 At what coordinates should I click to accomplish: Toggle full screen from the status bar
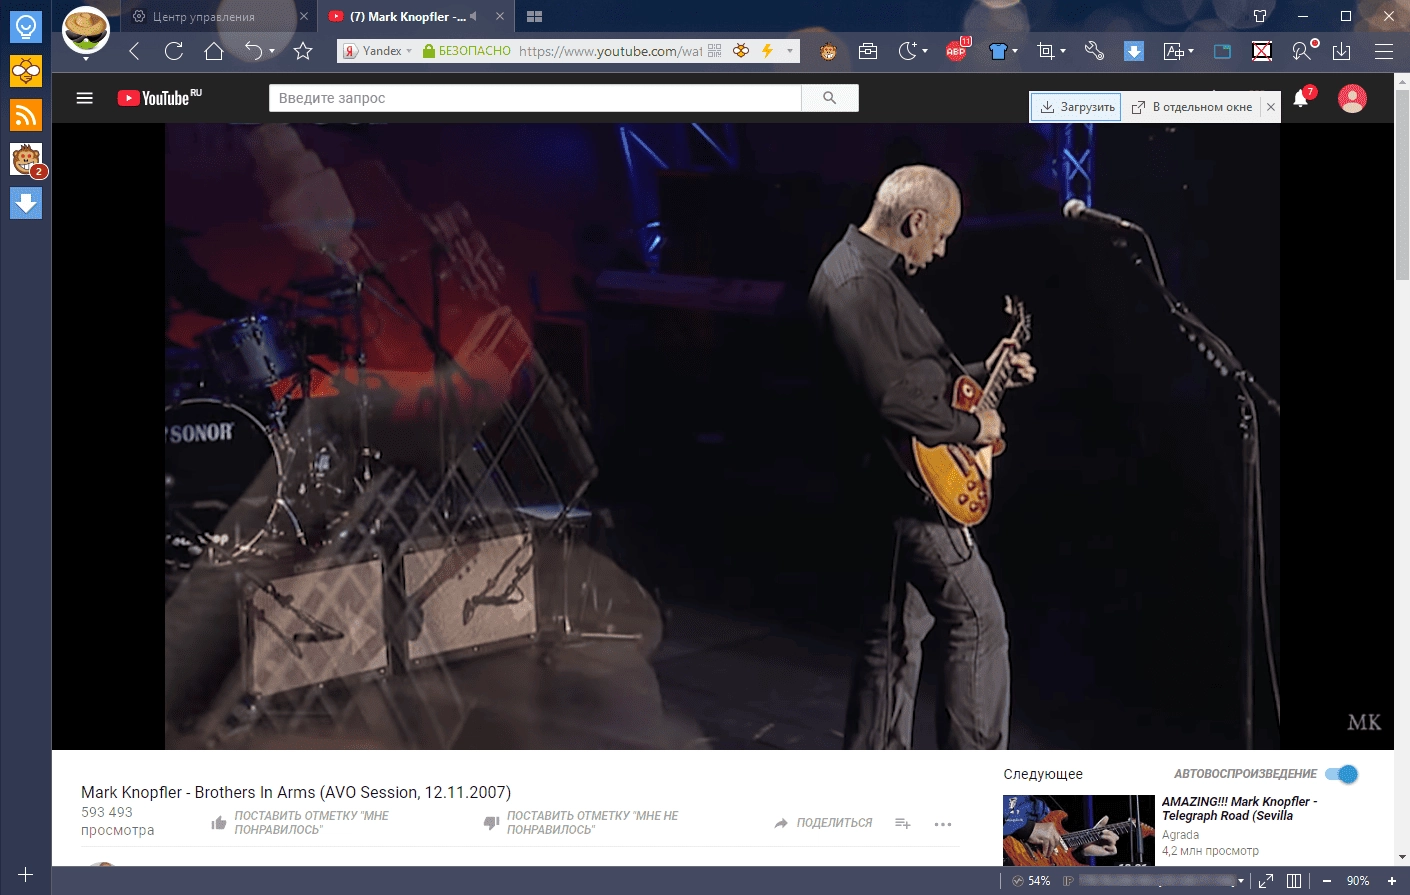click(x=1266, y=881)
